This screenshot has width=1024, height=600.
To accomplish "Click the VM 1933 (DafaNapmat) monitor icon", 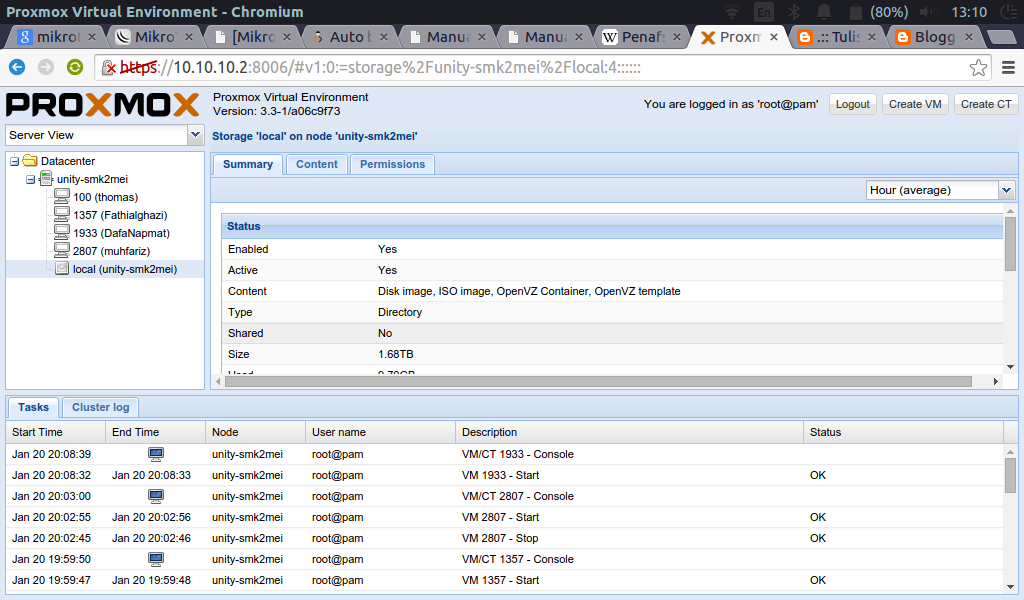I will coord(62,232).
